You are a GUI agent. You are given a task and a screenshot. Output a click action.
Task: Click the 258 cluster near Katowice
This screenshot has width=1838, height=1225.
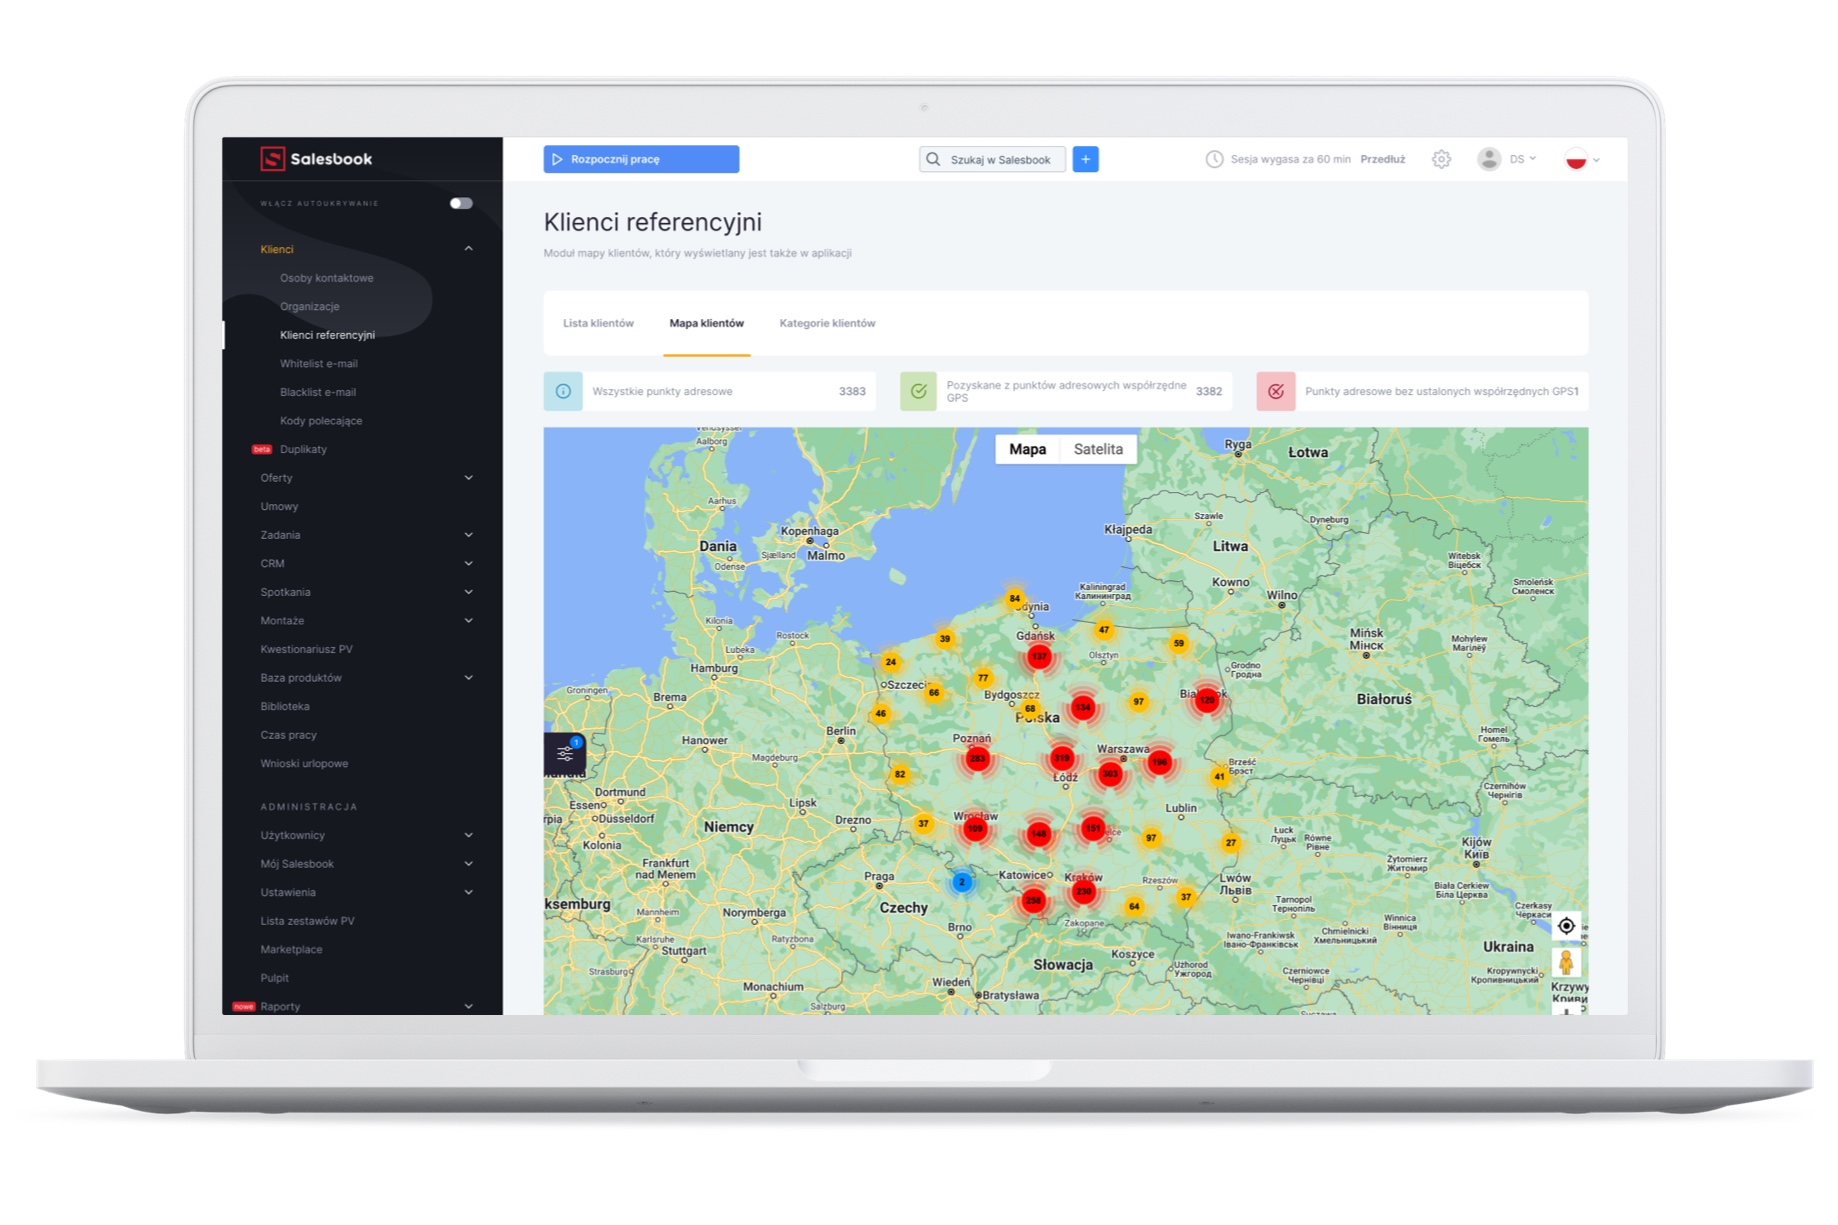point(1033,900)
